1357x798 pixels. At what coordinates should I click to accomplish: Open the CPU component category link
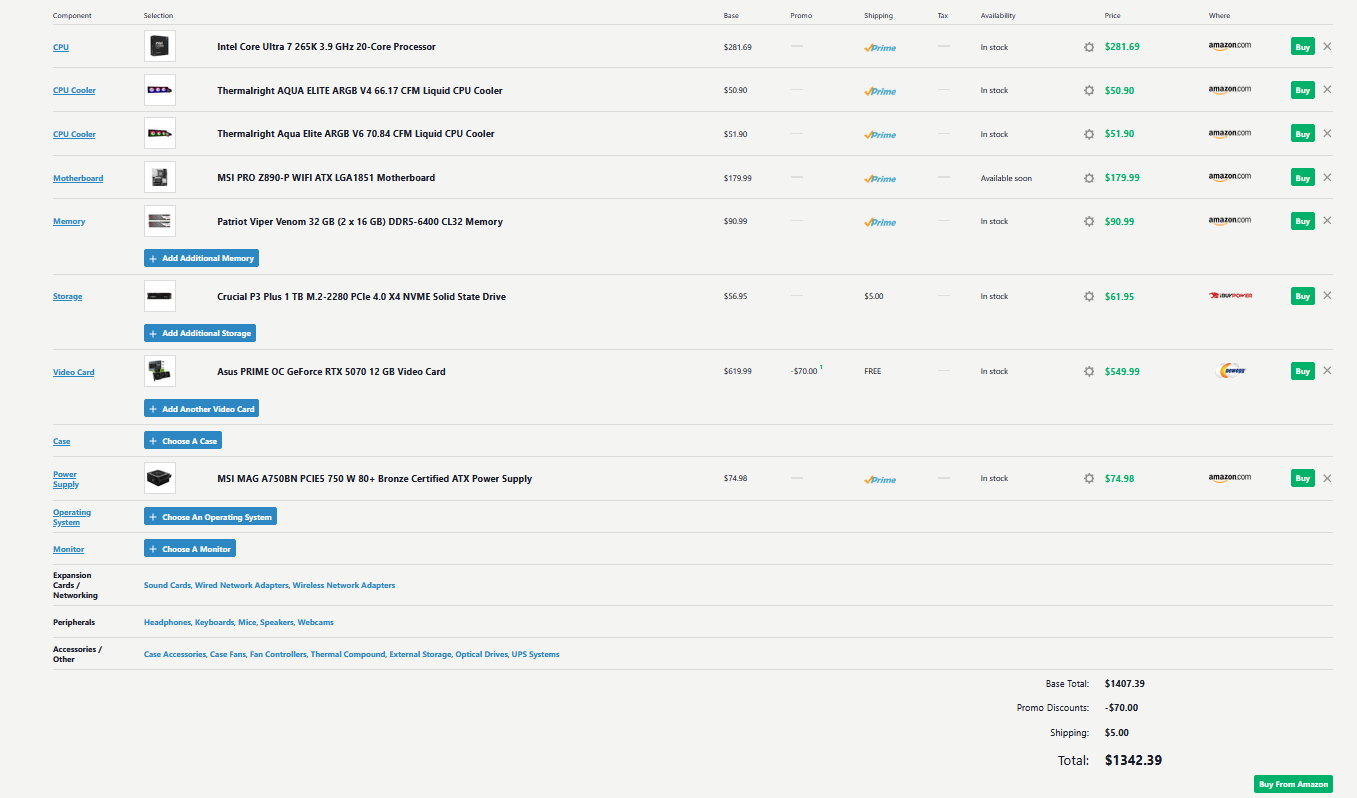pos(61,47)
